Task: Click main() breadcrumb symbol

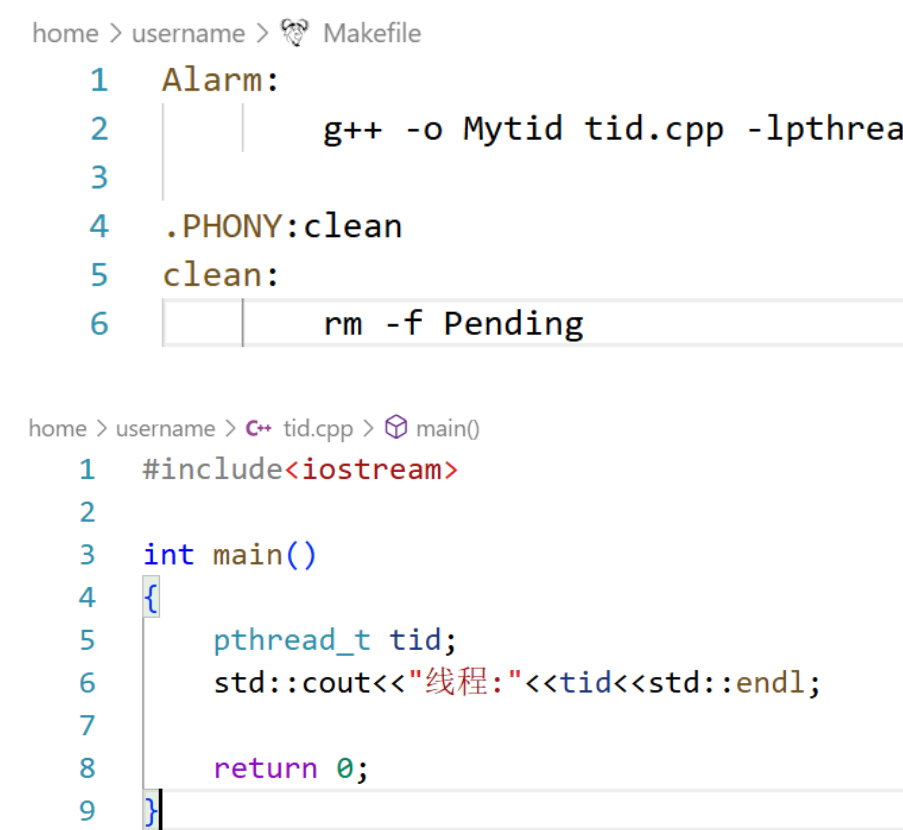Action: 448,429
